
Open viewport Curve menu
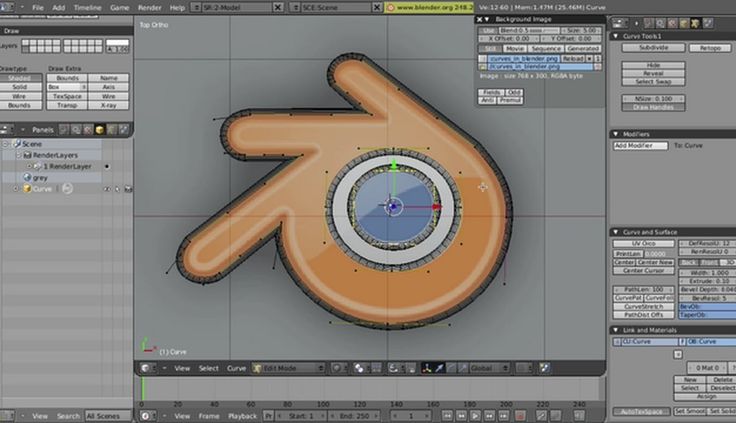[x=237, y=368]
